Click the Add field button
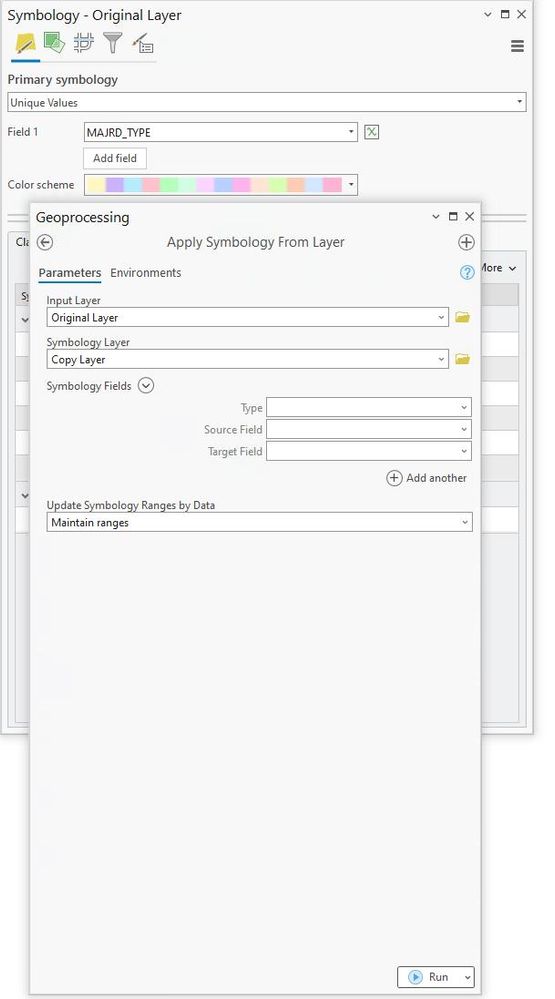555x999 pixels. 115,158
